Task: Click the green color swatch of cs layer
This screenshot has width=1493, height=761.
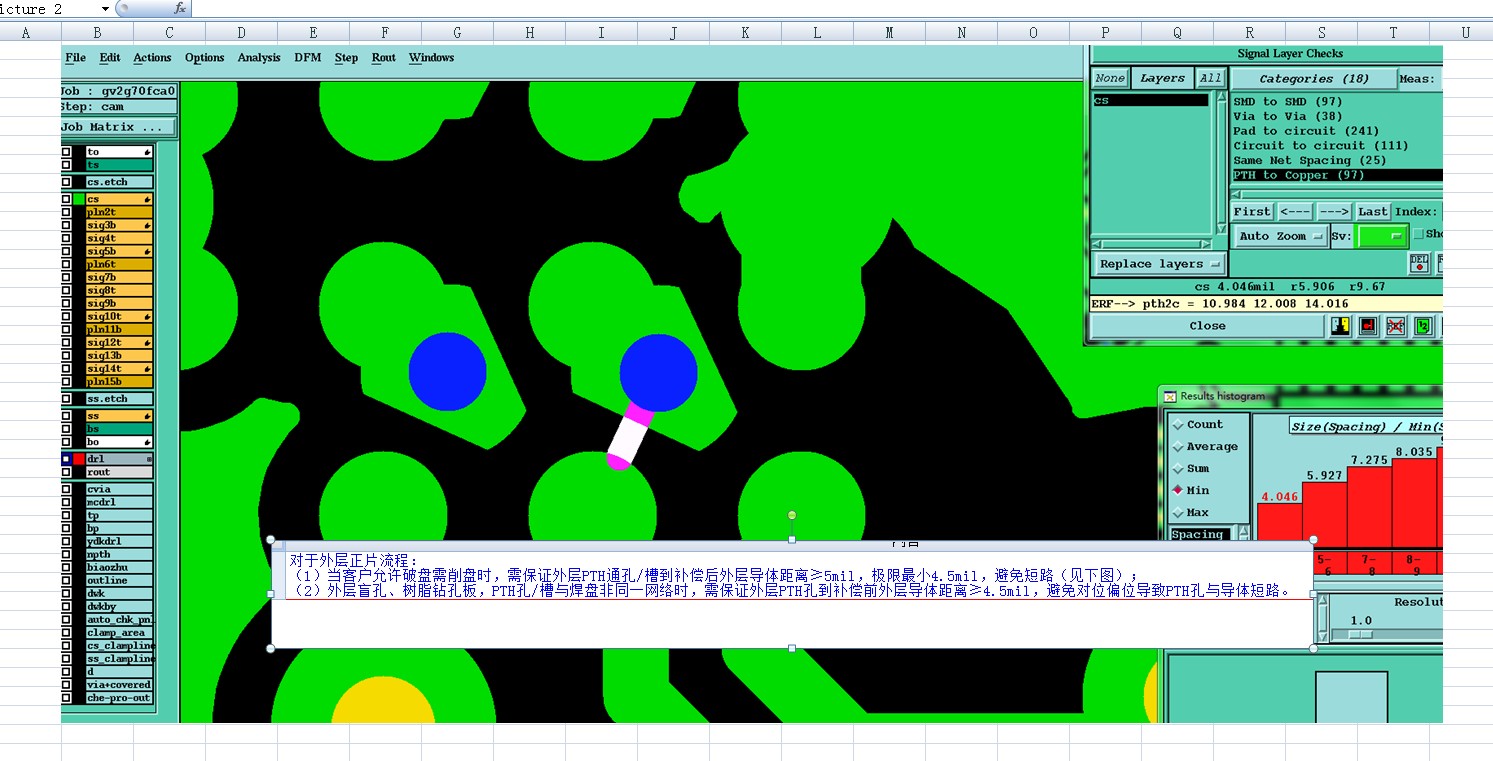Action: click(x=79, y=199)
